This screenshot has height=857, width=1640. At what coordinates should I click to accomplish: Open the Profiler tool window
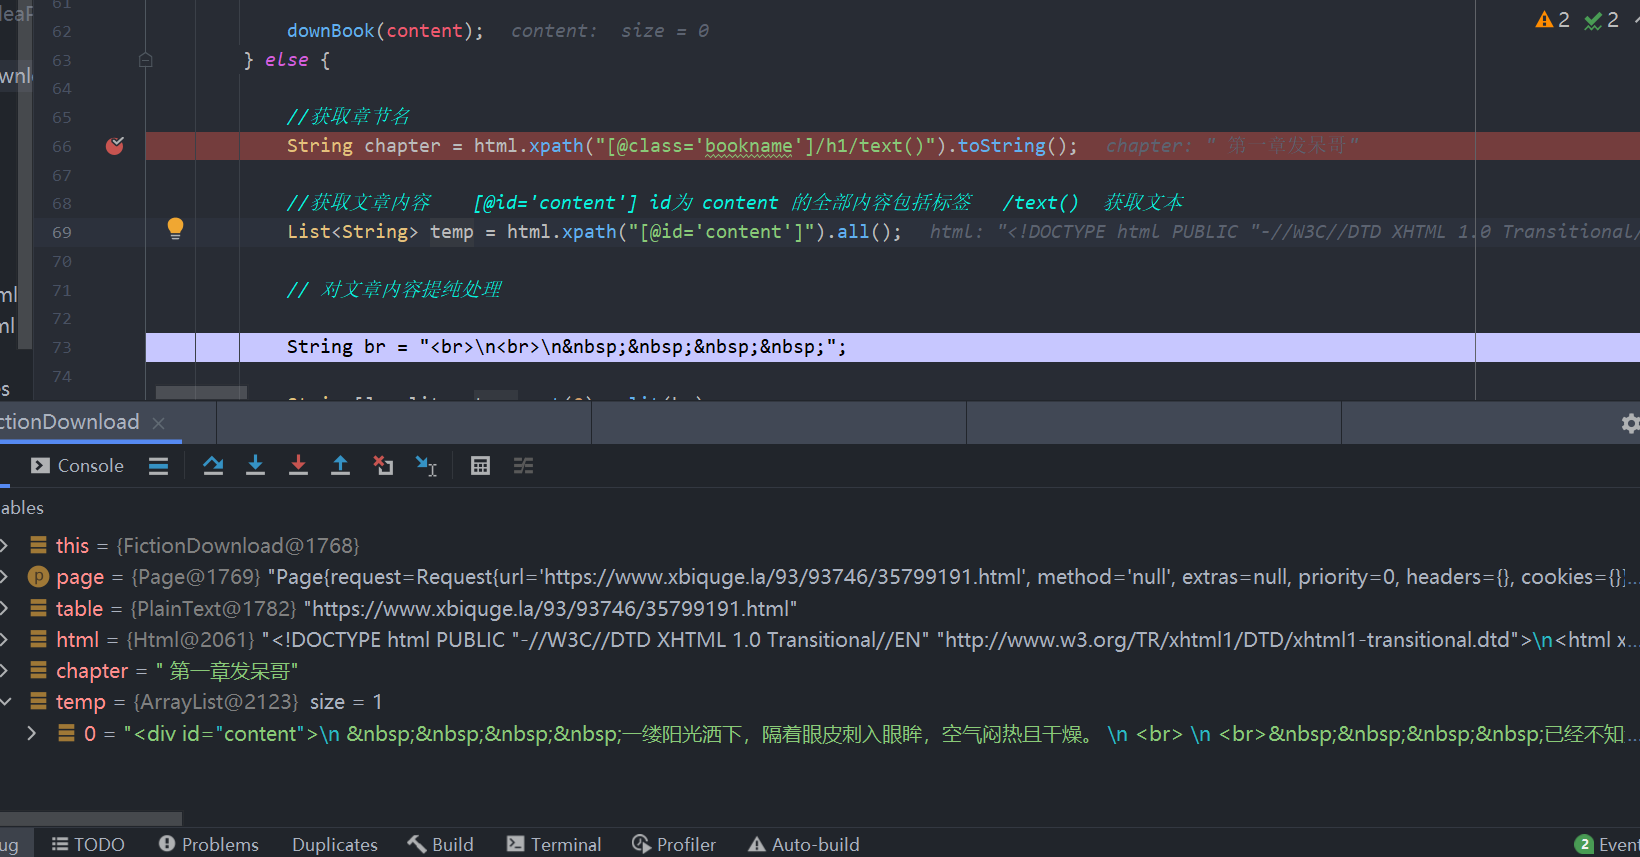(674, 845)
